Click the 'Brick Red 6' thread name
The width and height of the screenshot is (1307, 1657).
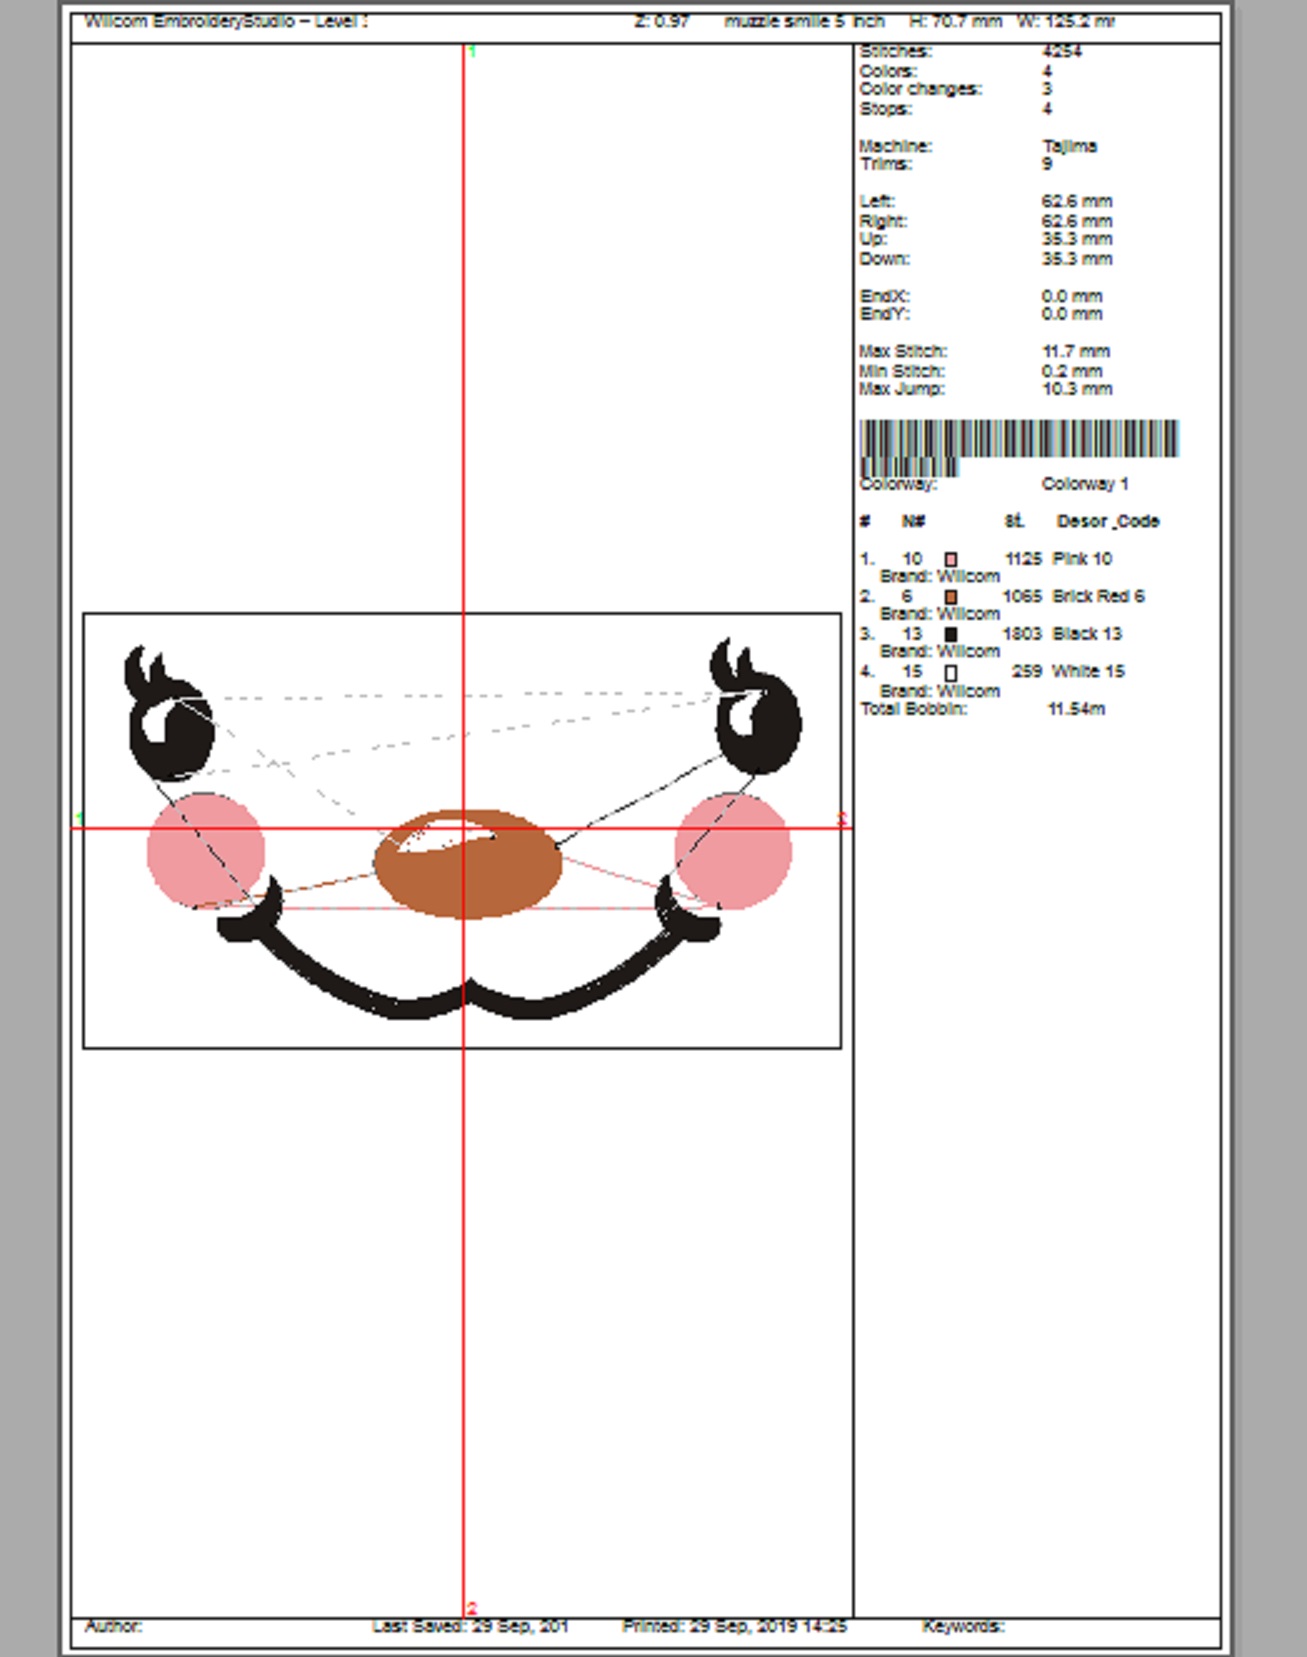click(1098, 596)
